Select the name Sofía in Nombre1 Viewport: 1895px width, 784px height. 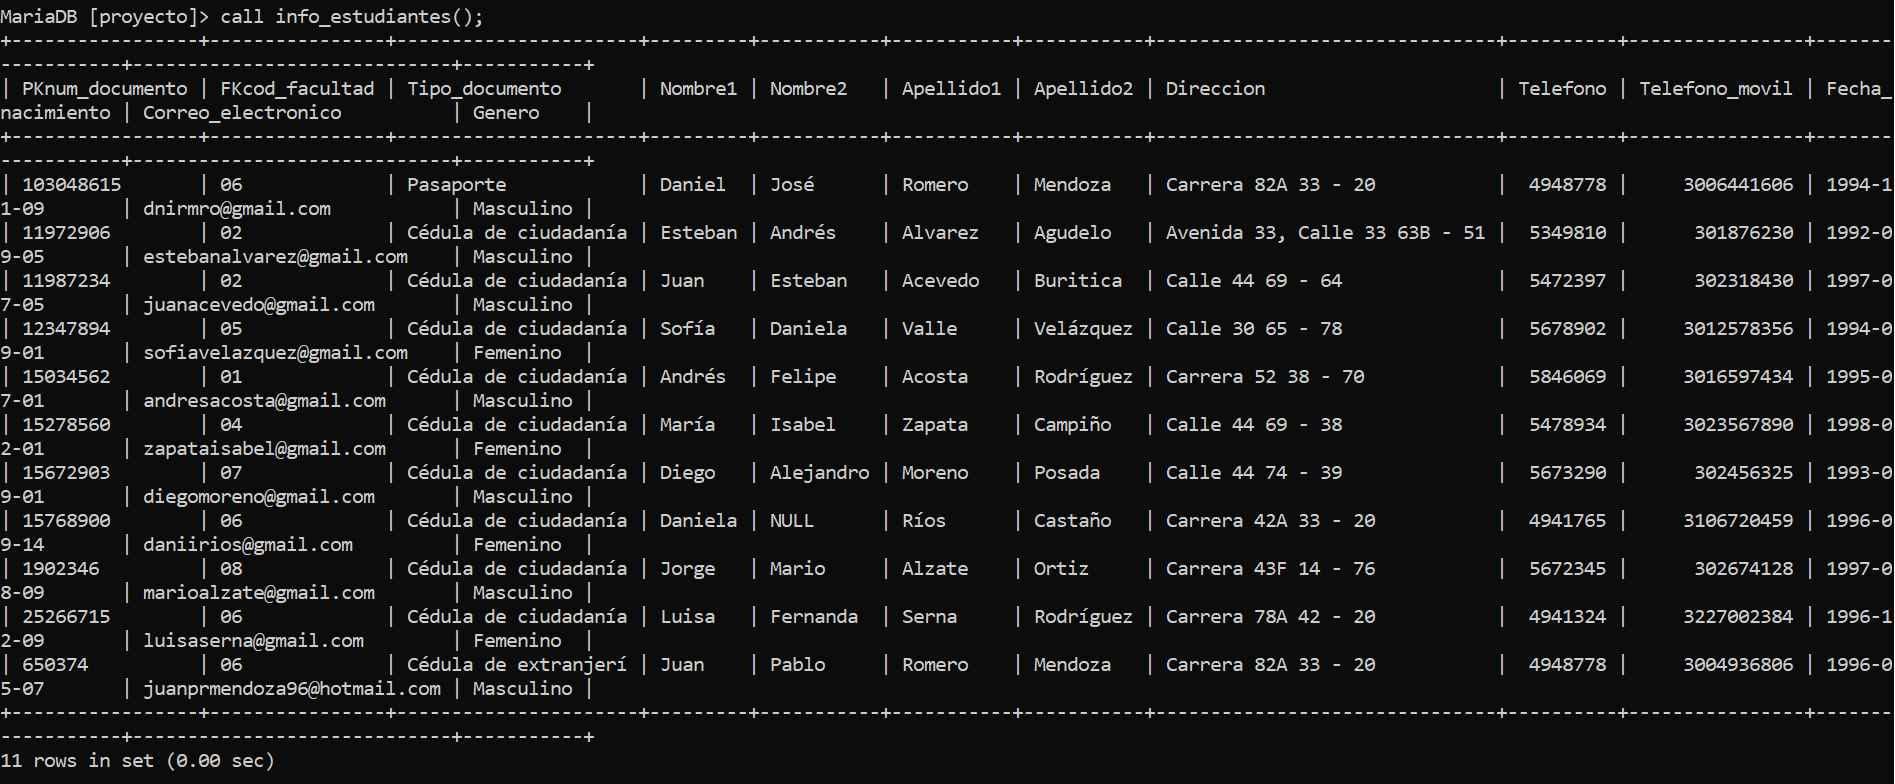(687, 329)
